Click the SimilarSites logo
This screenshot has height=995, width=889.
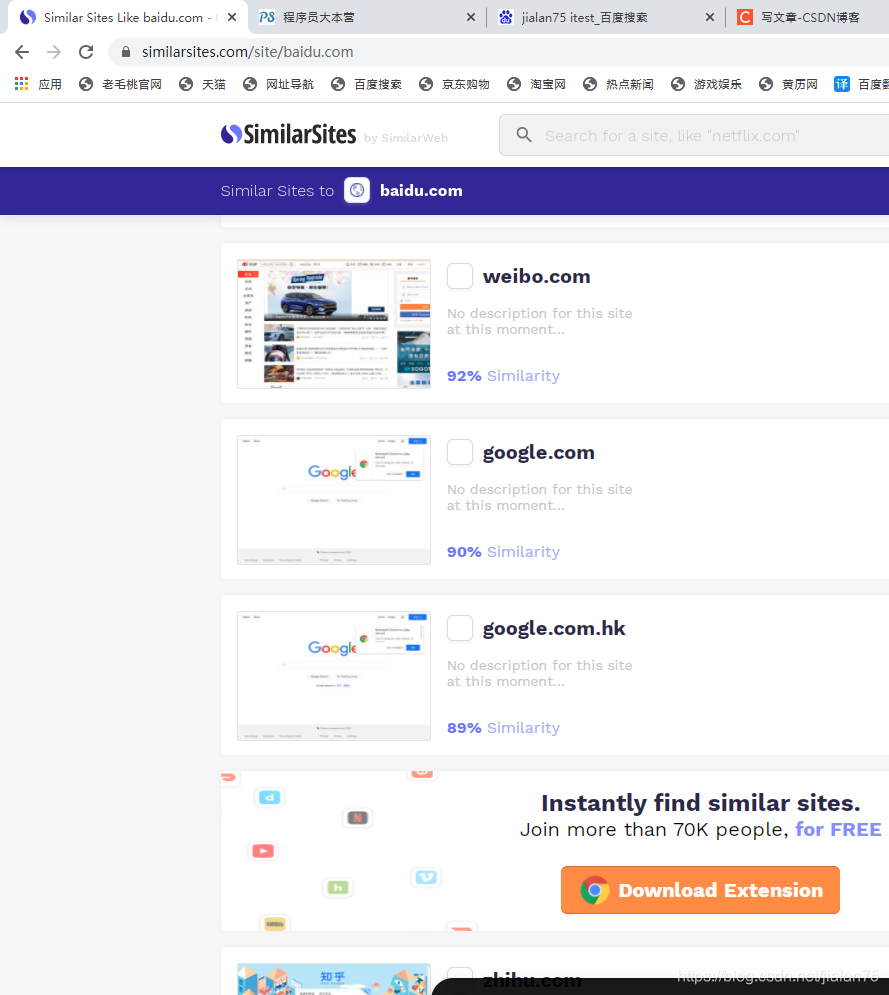pyautogui.click(x=288, y=135)
